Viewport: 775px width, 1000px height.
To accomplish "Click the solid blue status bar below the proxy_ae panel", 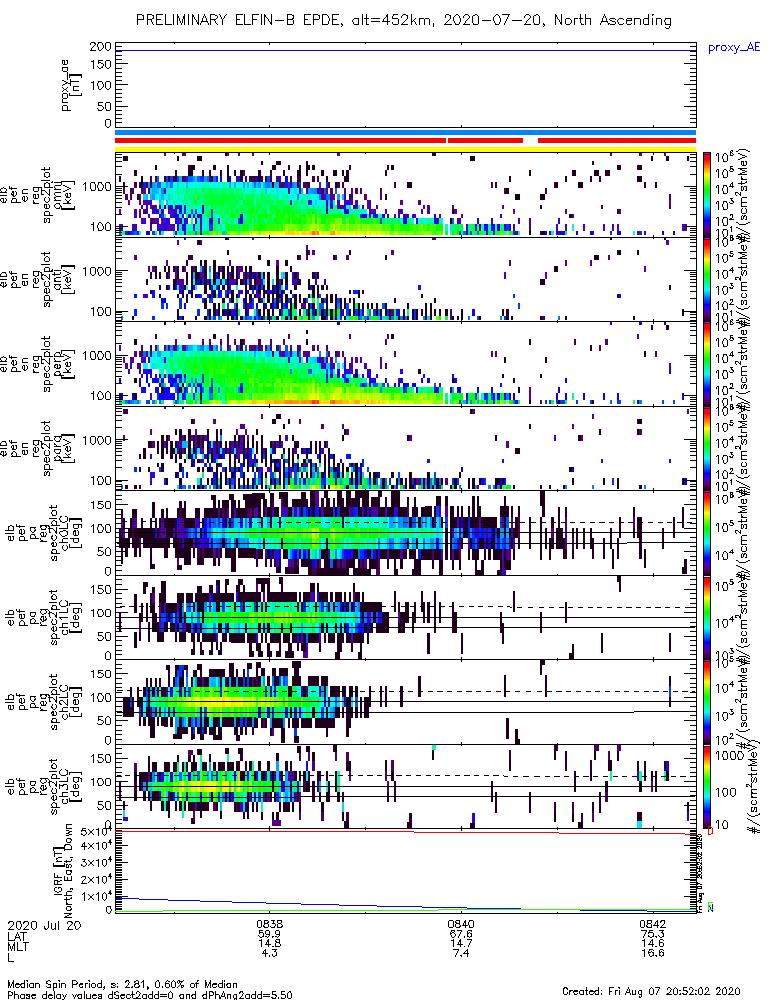I will [405, 133].
